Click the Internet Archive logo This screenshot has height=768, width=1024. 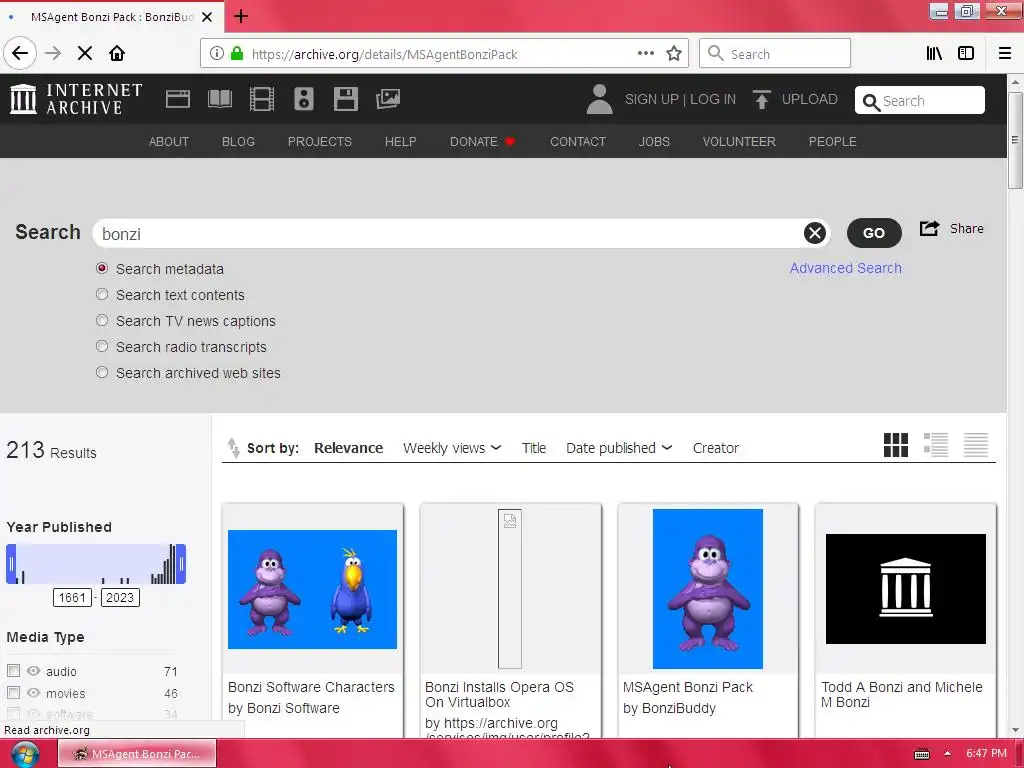tap(76, 99)
